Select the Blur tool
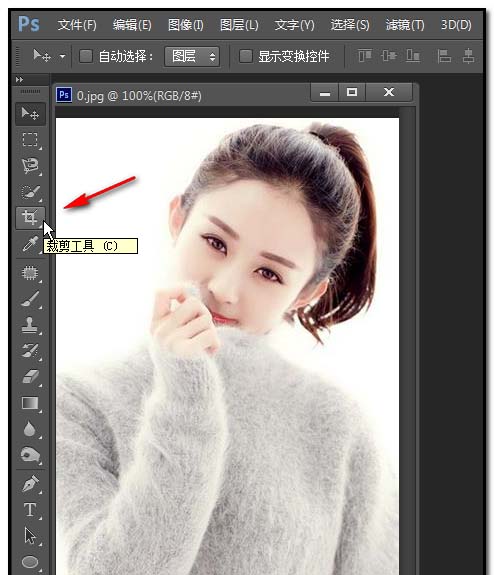Image resolution: width=494 pixels, height=575 pixels. [x=30, y=429]
